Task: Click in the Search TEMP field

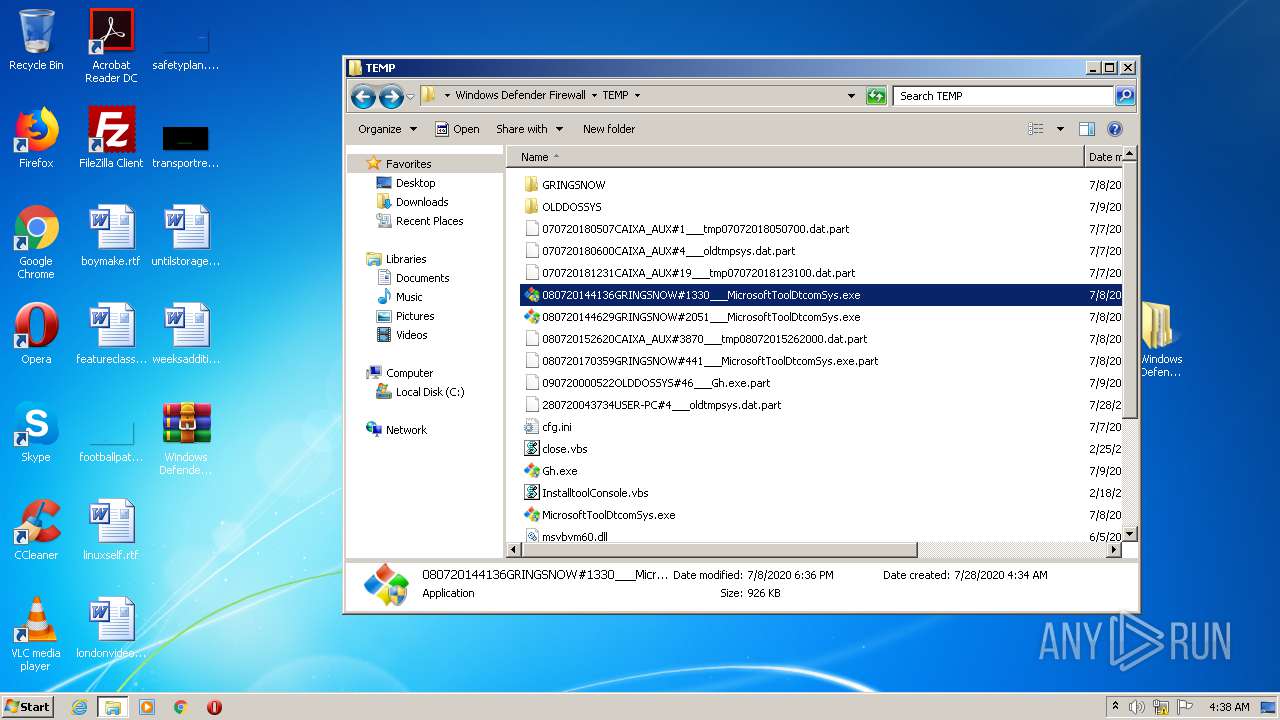Action: 1003,96
